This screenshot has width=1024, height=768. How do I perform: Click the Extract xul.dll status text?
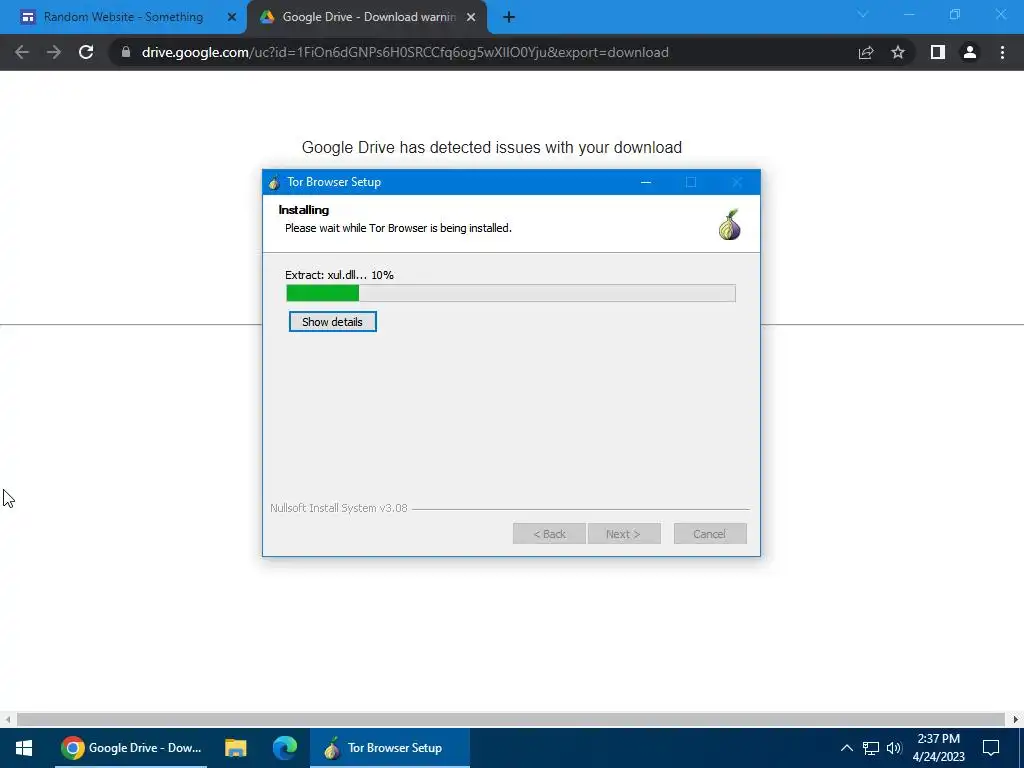click(x=339, y=275)
